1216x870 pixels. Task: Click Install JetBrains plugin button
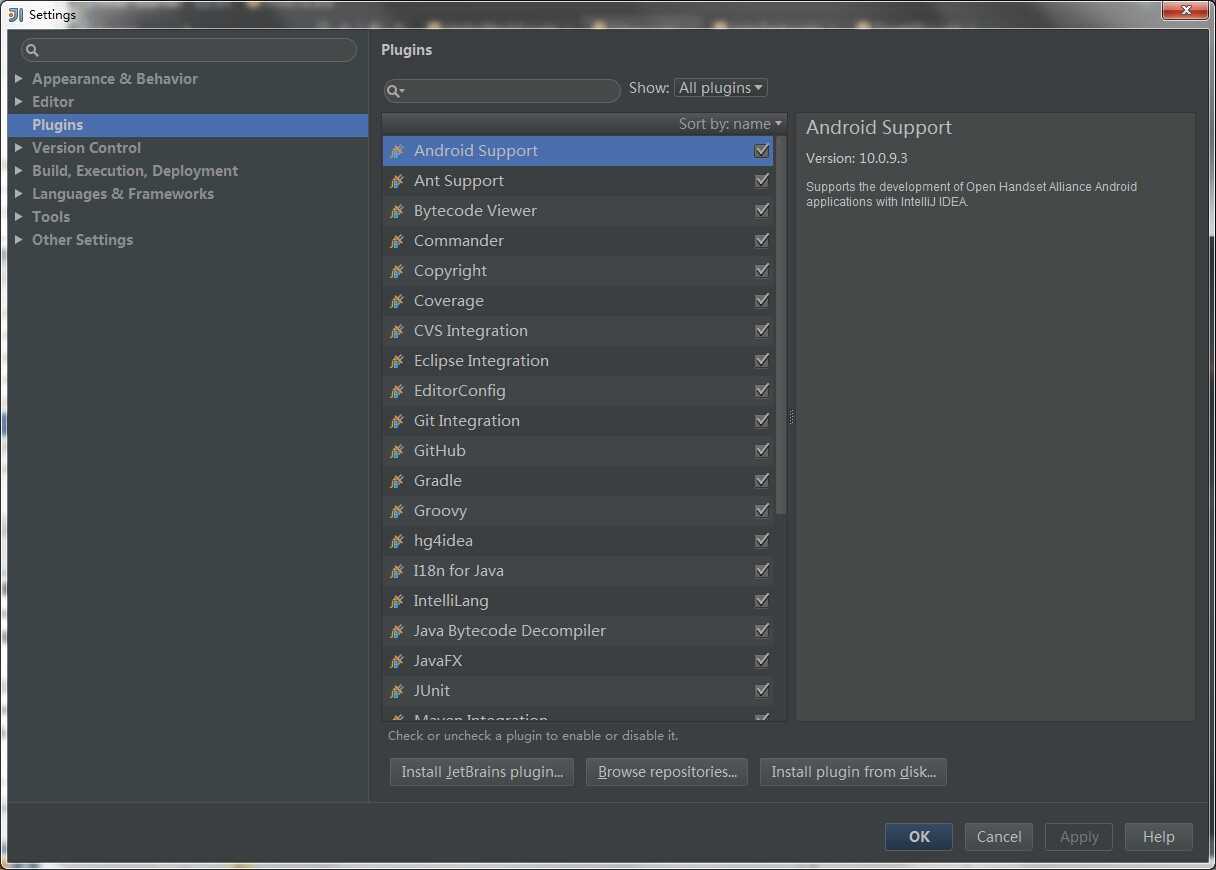coord(481,772)
